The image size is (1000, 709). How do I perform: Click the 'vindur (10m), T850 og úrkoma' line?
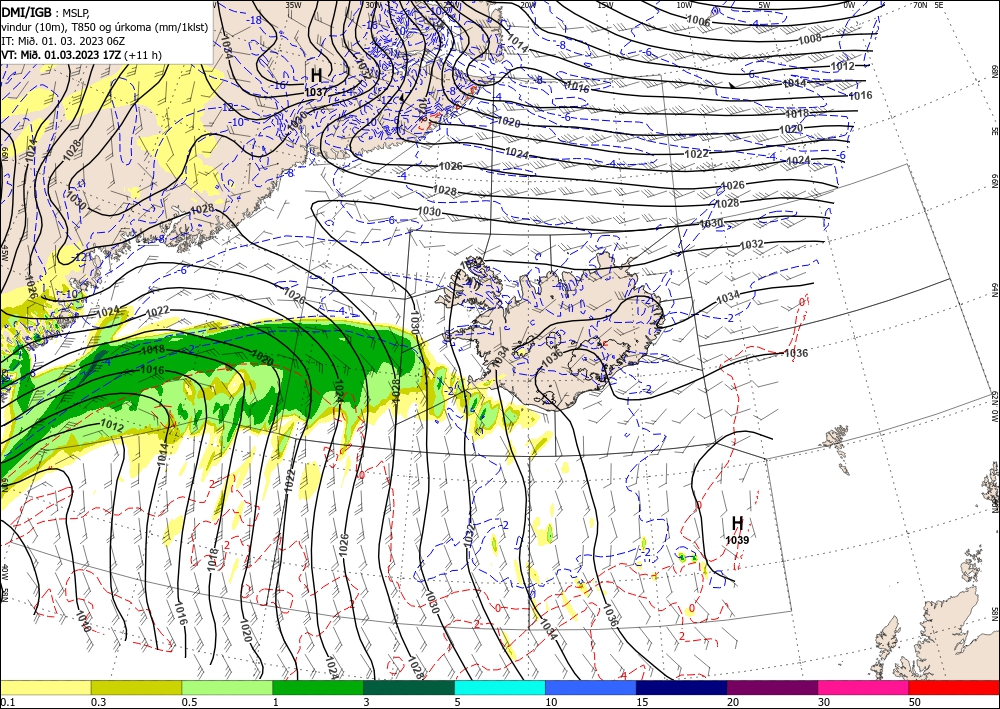pos(105,27)
